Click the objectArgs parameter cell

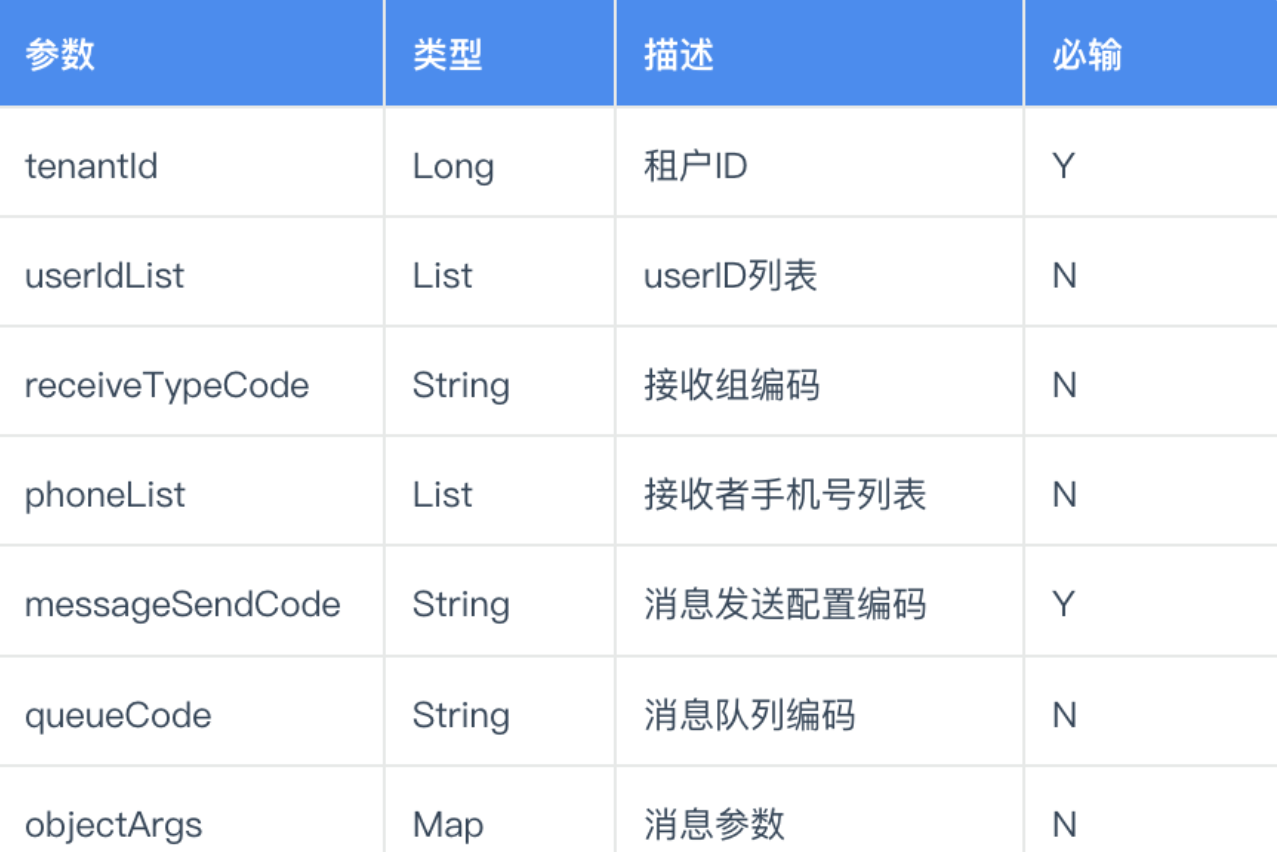click(x=114, y=825)
